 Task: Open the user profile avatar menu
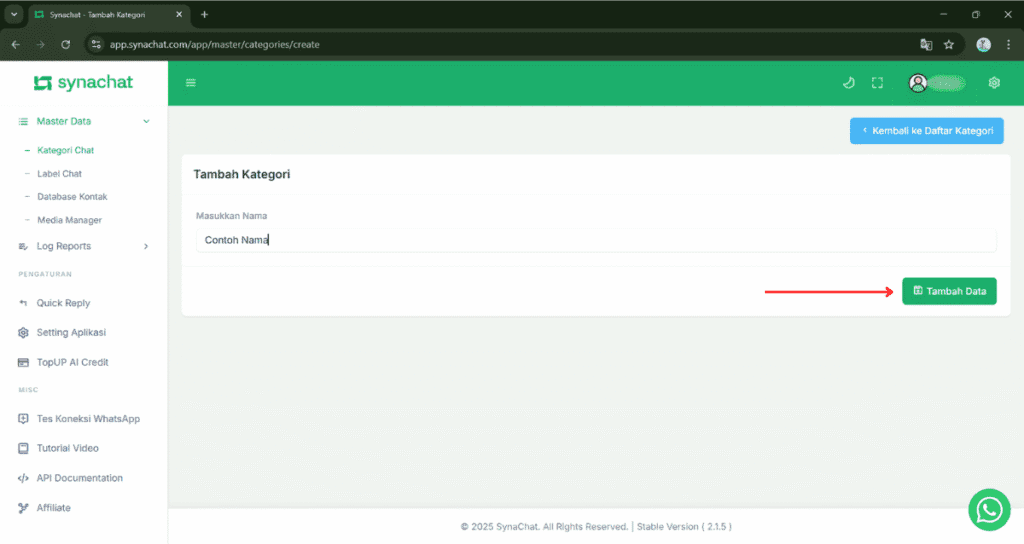(918, 83)
